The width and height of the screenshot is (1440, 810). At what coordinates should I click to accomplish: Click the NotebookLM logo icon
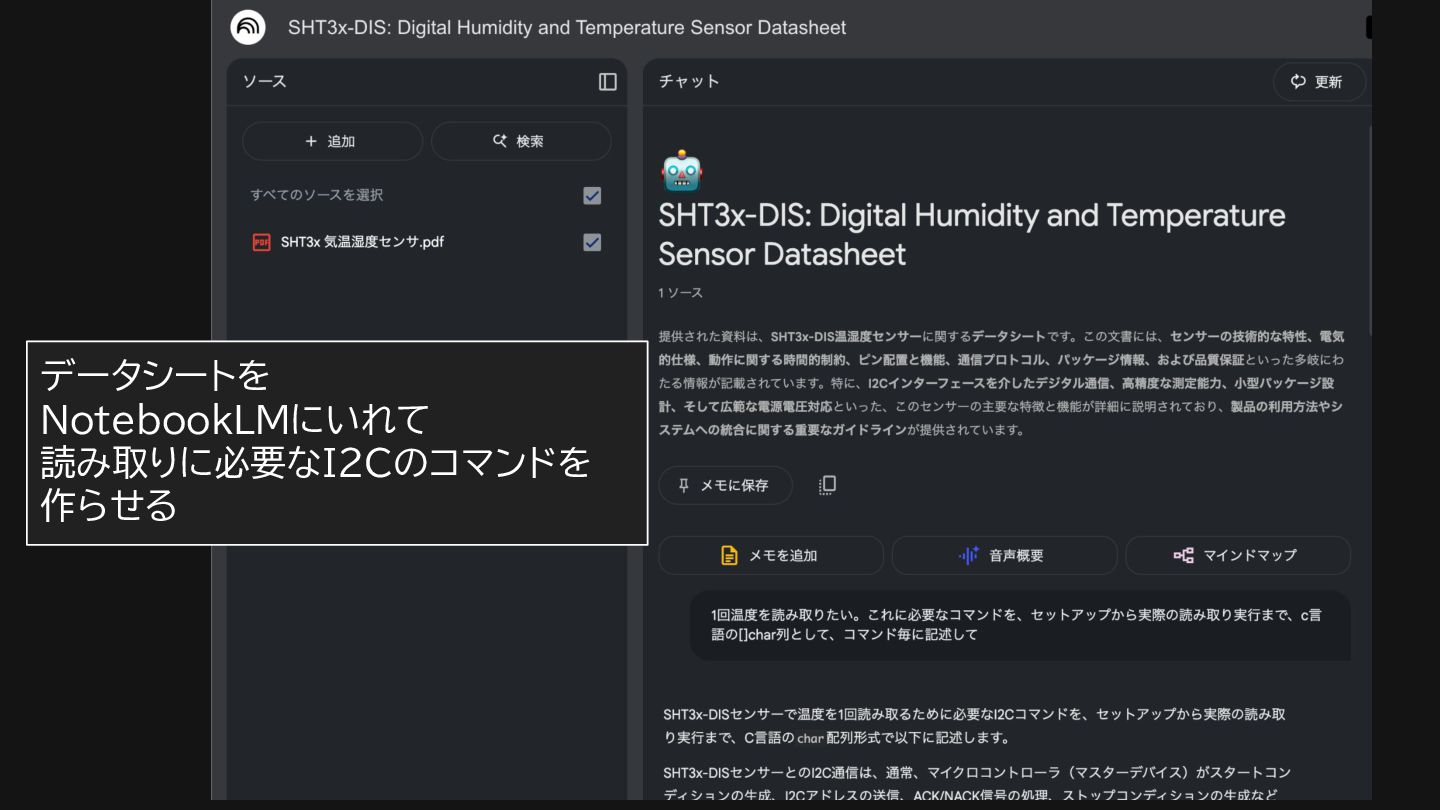pyautogui.click(x=248, y=27)
